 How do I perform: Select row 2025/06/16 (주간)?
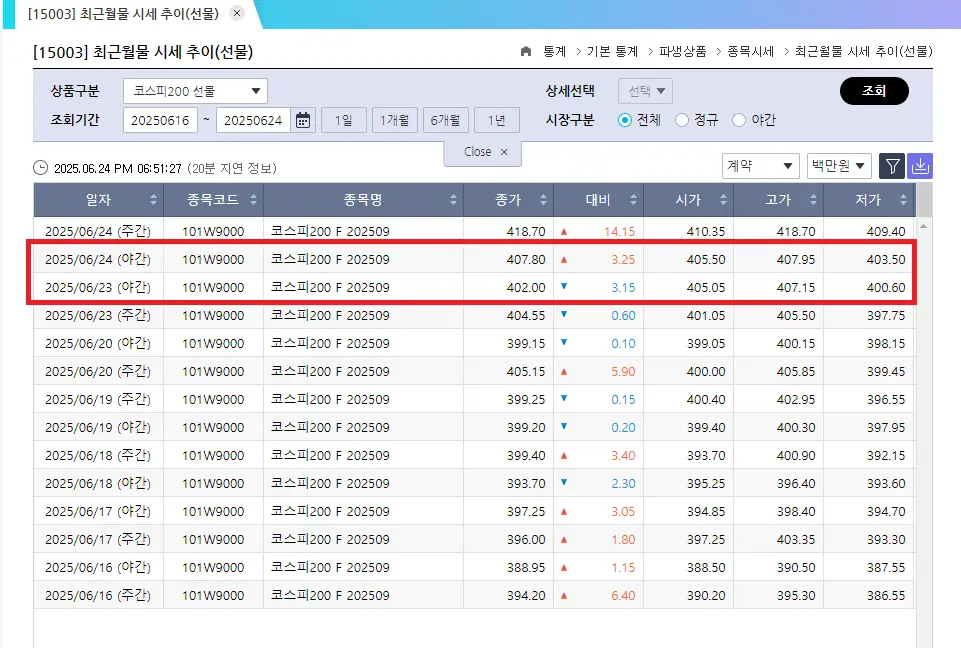474,595
